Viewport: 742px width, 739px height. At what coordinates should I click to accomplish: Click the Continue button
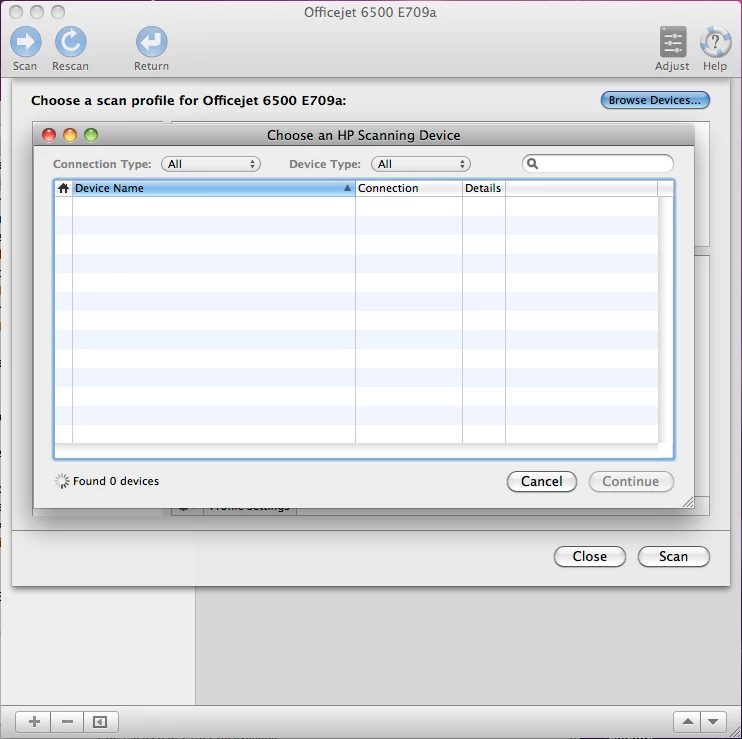[x=631, y=482]
